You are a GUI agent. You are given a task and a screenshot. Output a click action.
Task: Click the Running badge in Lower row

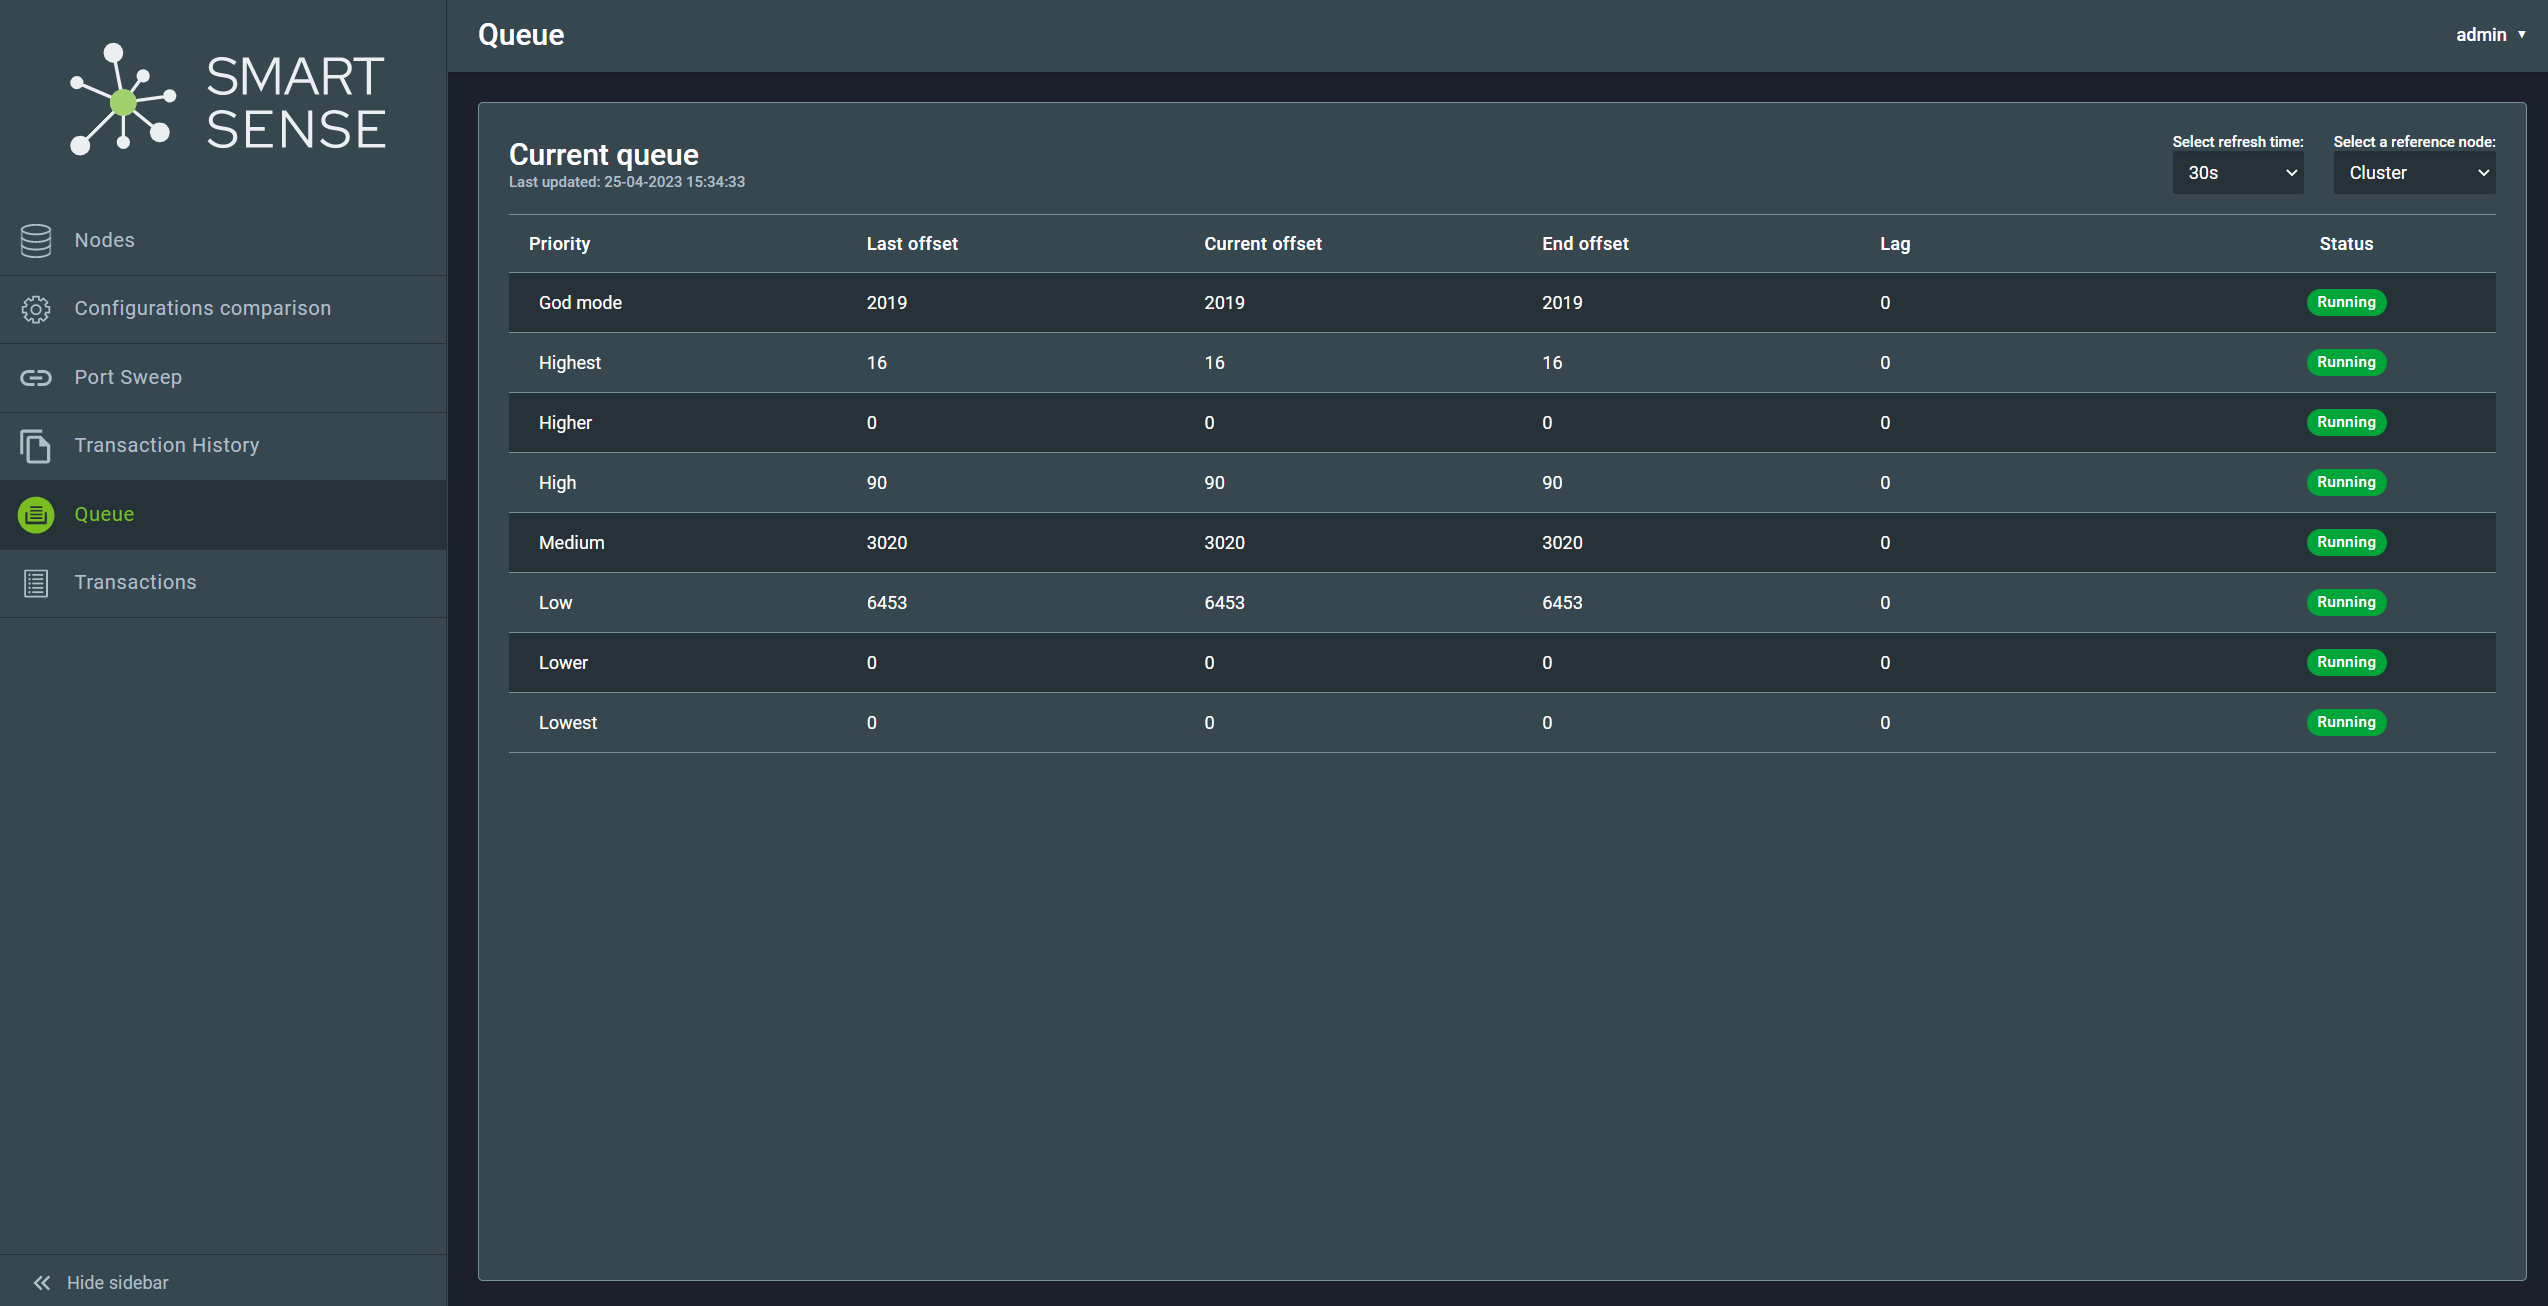pos(2346,663)
